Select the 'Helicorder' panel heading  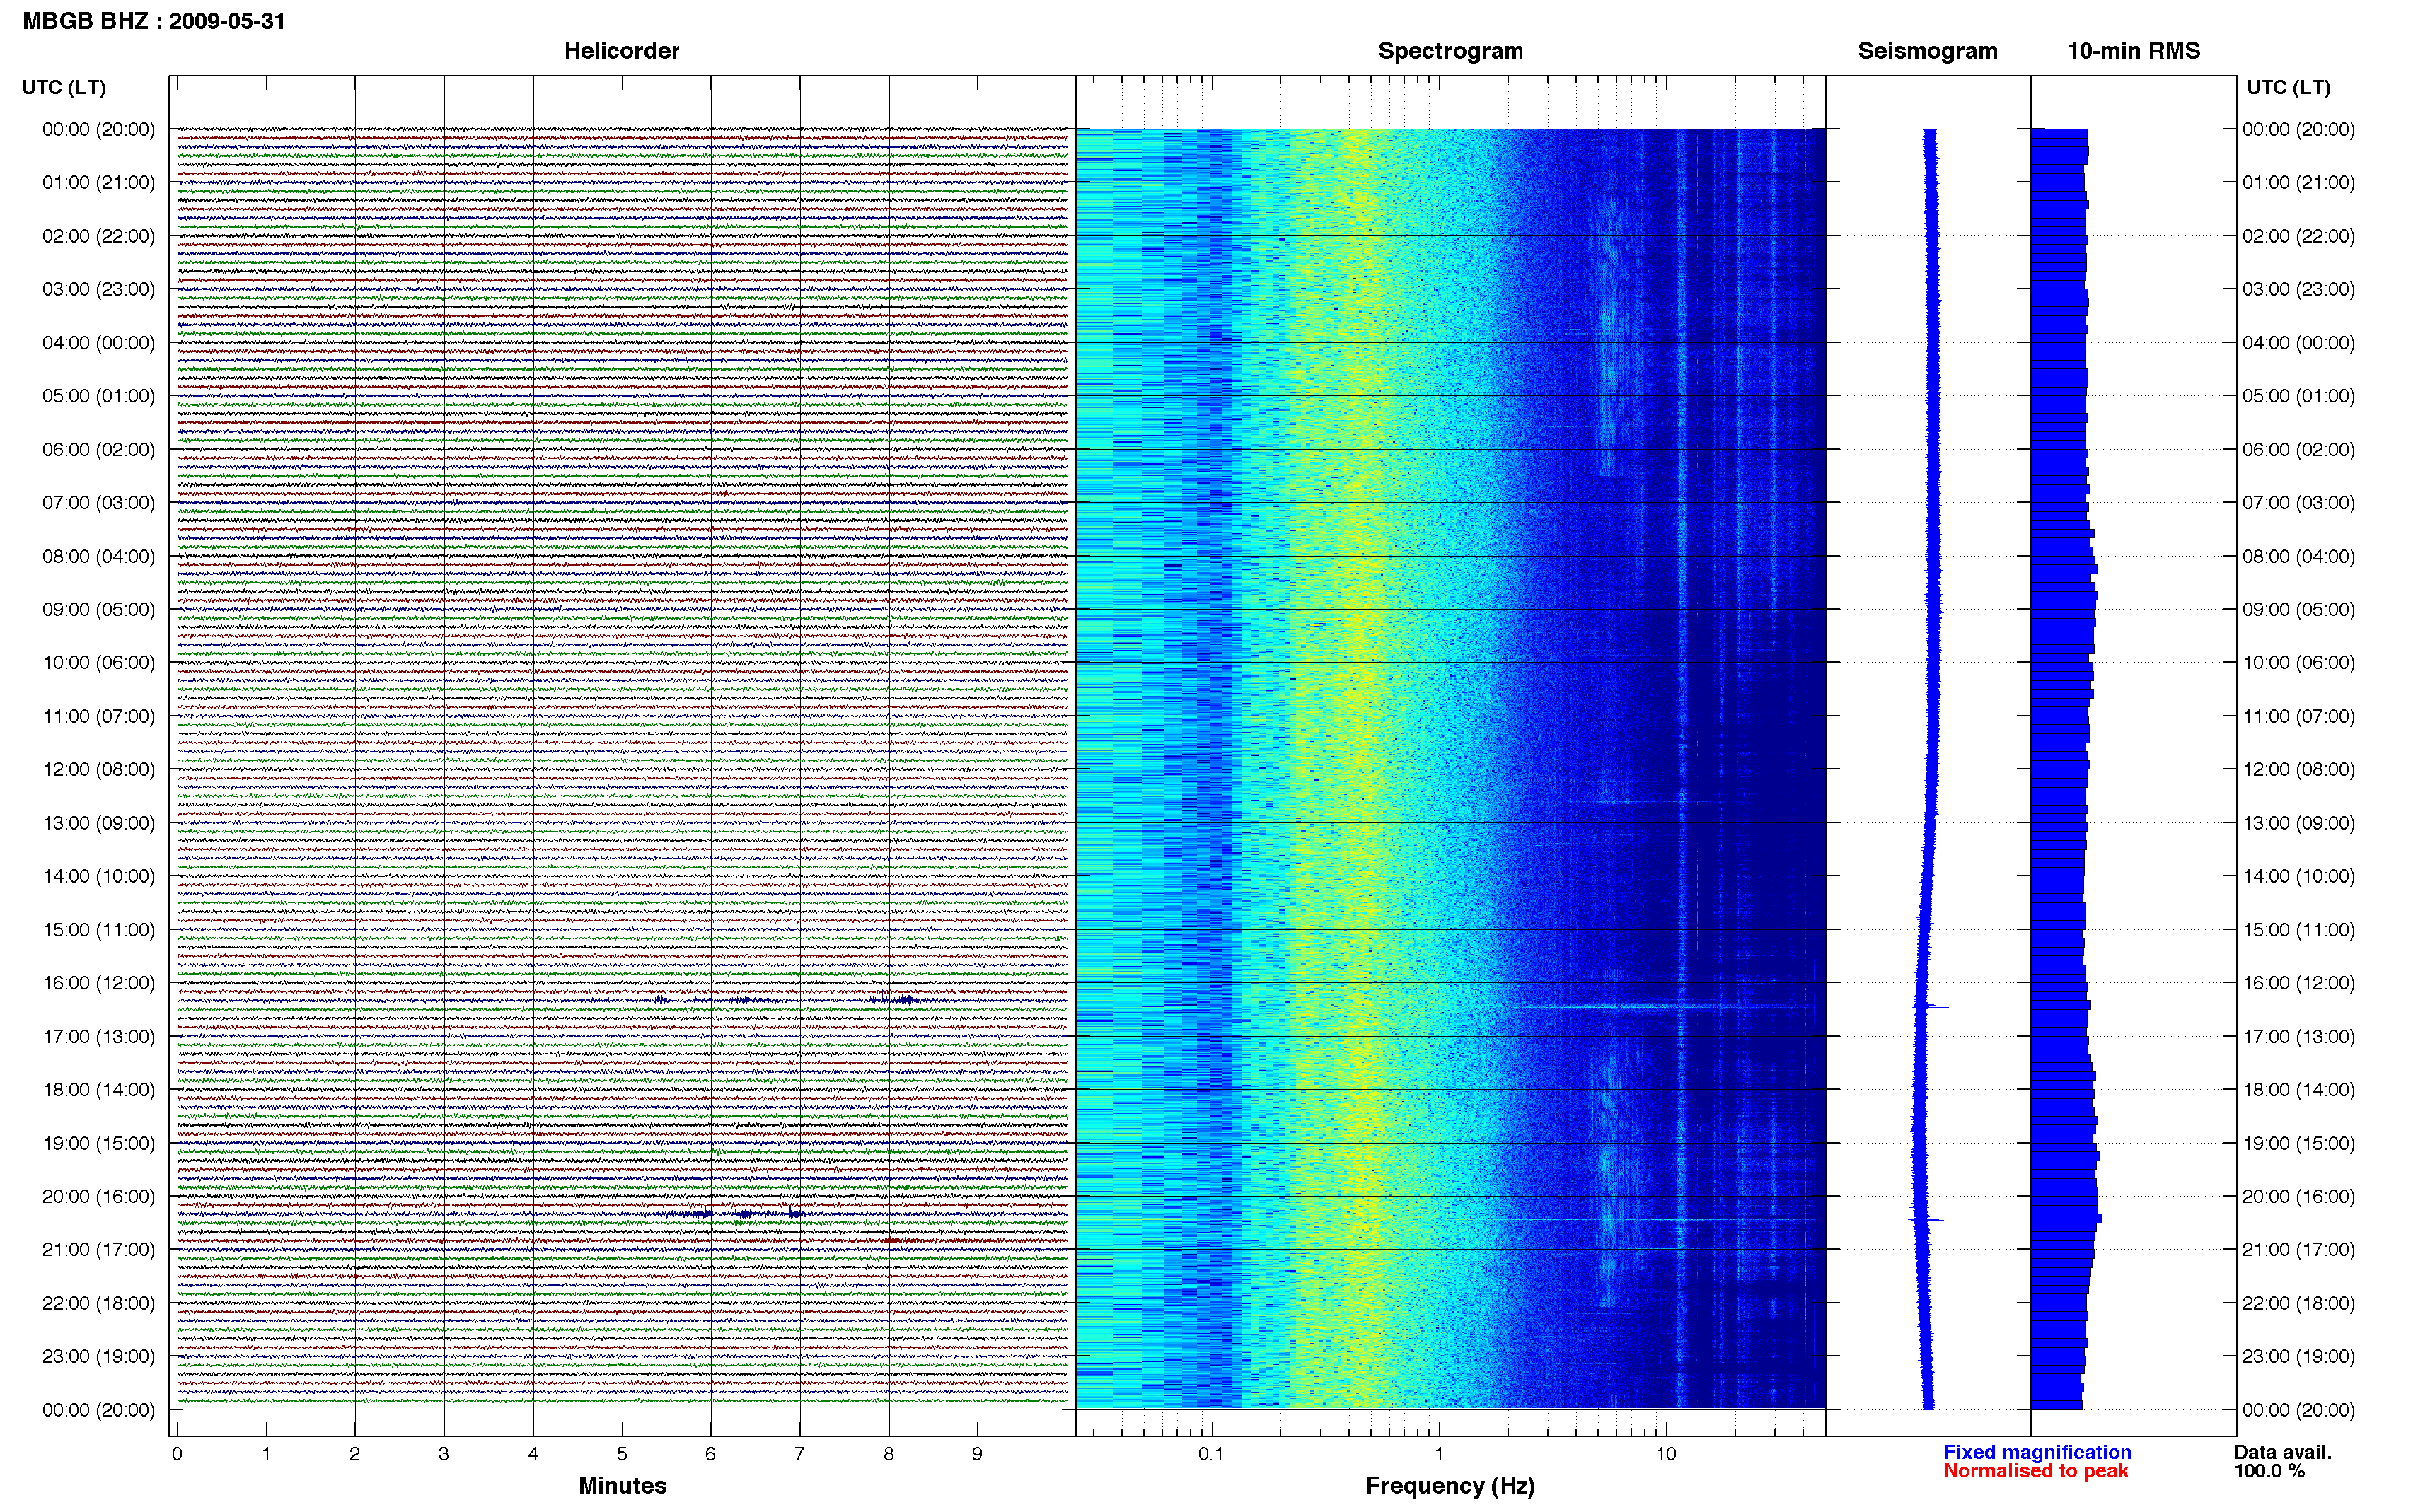(621, 51)
